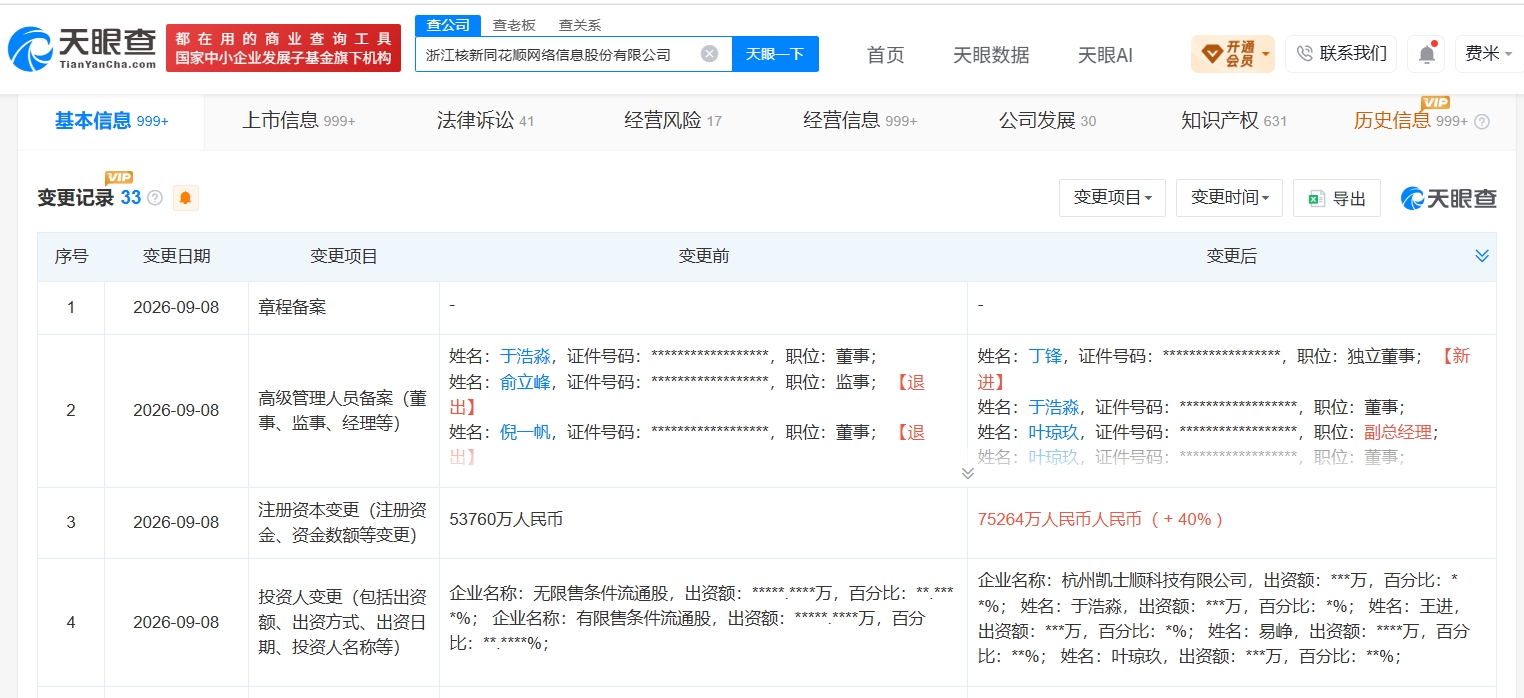Go to 首页 in top navigation
1524x698 pixels.
[885, 55]
